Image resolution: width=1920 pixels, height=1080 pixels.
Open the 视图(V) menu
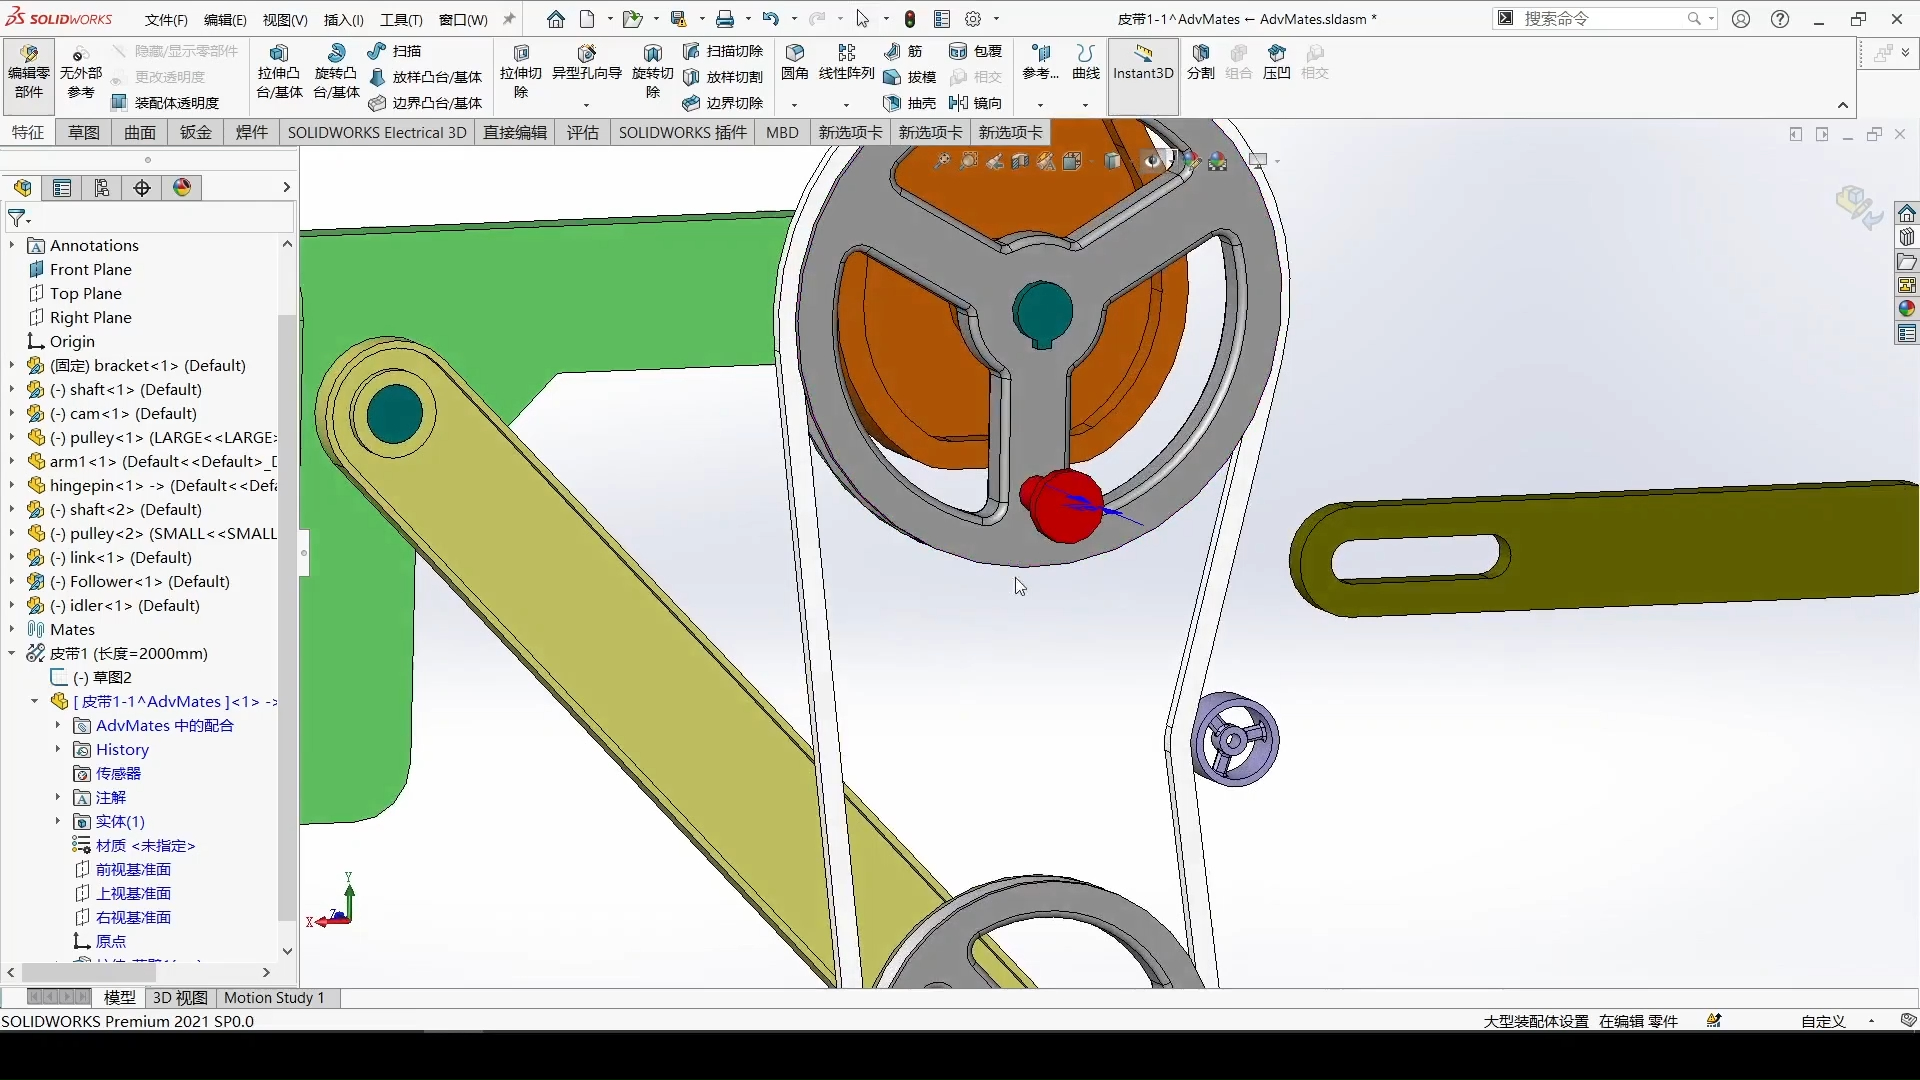pyautogui.click(x=283, y=19)
